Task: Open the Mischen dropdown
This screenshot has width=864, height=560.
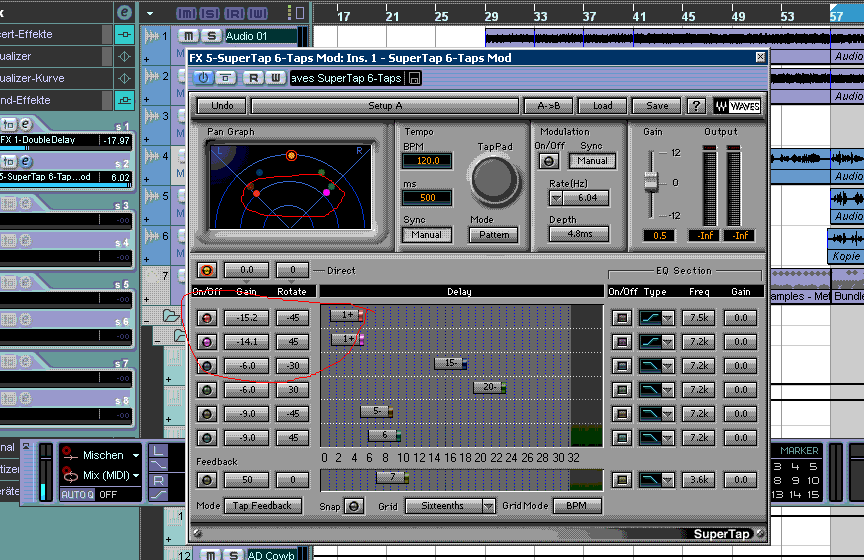Action: (x=136, y=456)
